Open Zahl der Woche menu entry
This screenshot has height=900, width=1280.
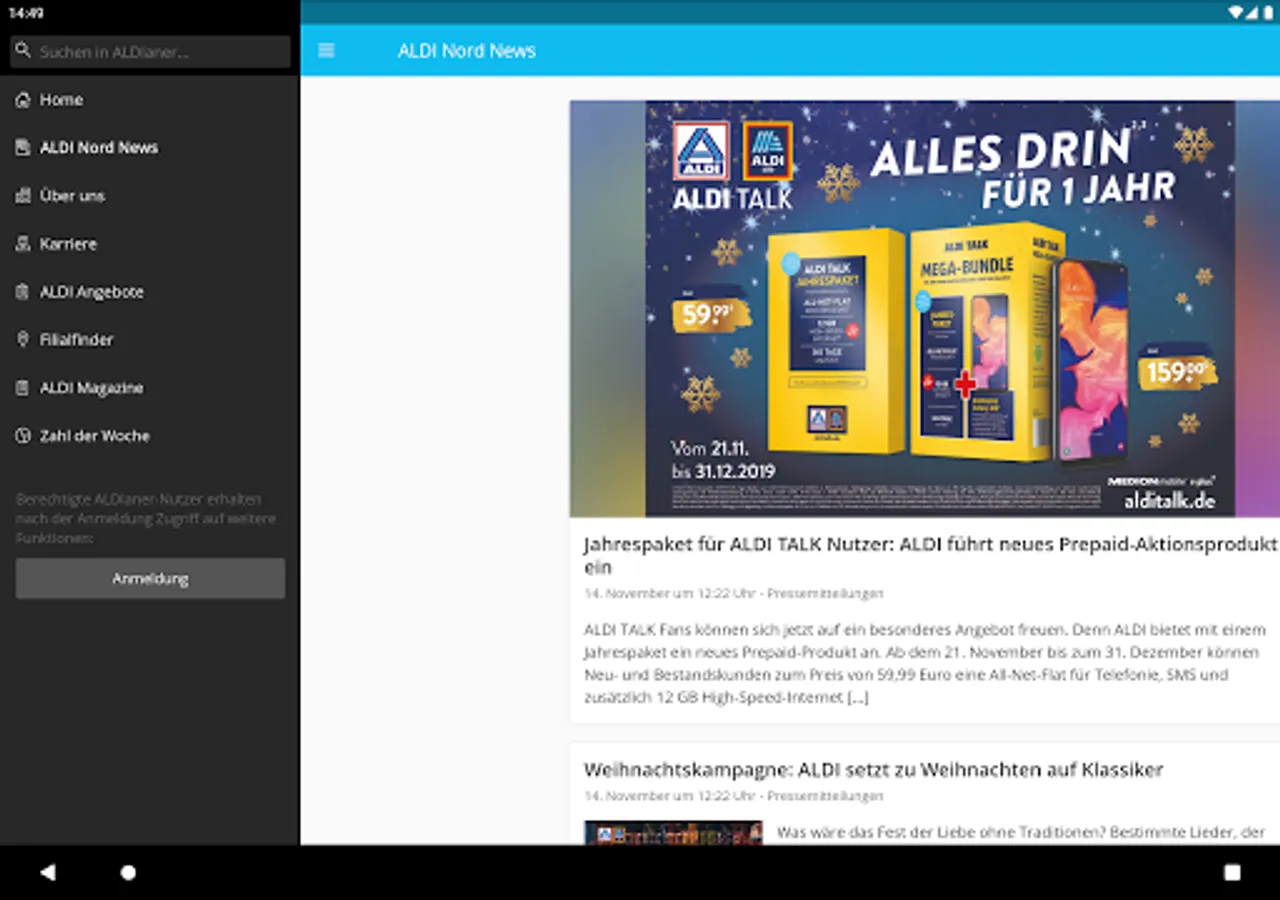pos(150,436)
